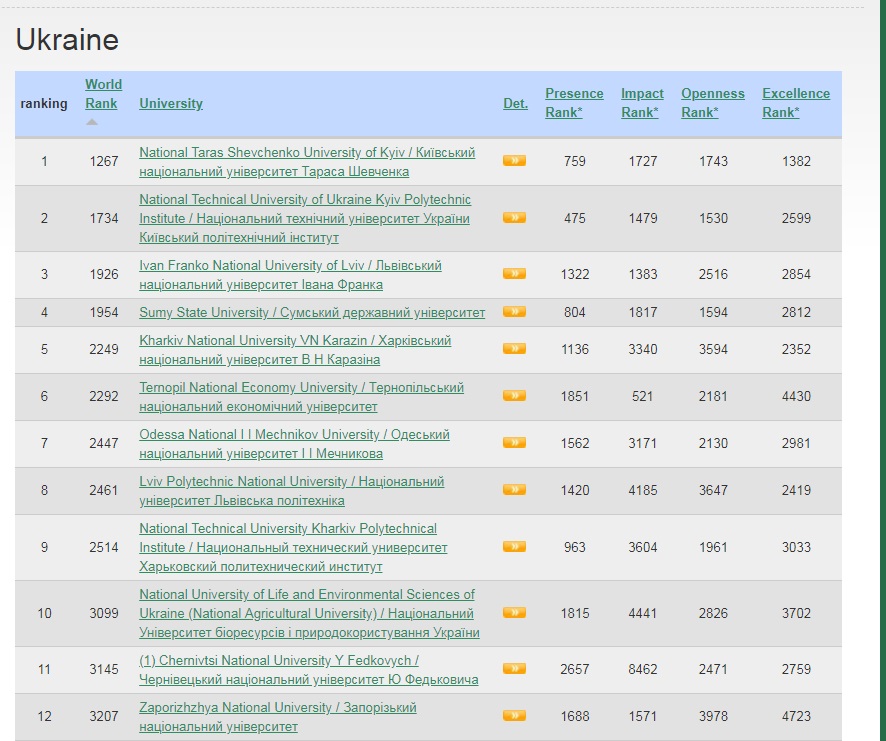Sort by Impact Rank column

pyautogui.click(x=642, y=103)
